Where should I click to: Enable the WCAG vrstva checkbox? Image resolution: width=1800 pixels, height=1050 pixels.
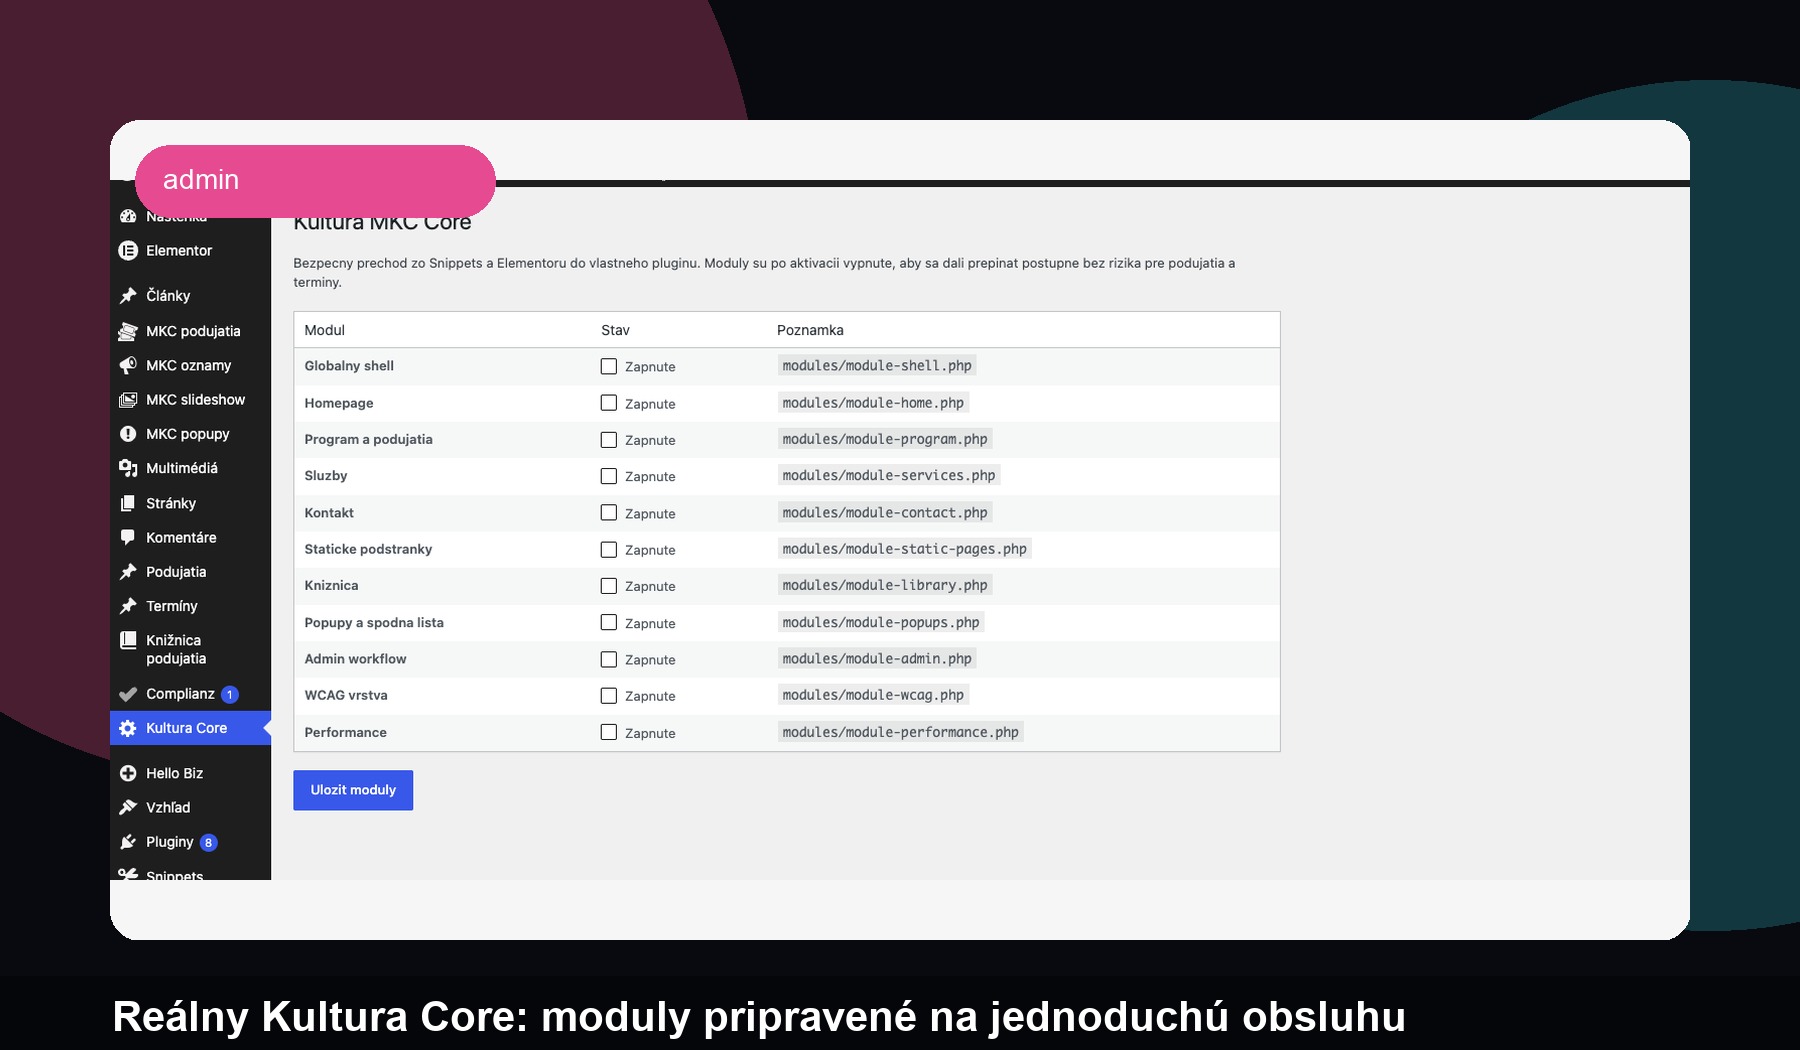click(x=608, y=695)
